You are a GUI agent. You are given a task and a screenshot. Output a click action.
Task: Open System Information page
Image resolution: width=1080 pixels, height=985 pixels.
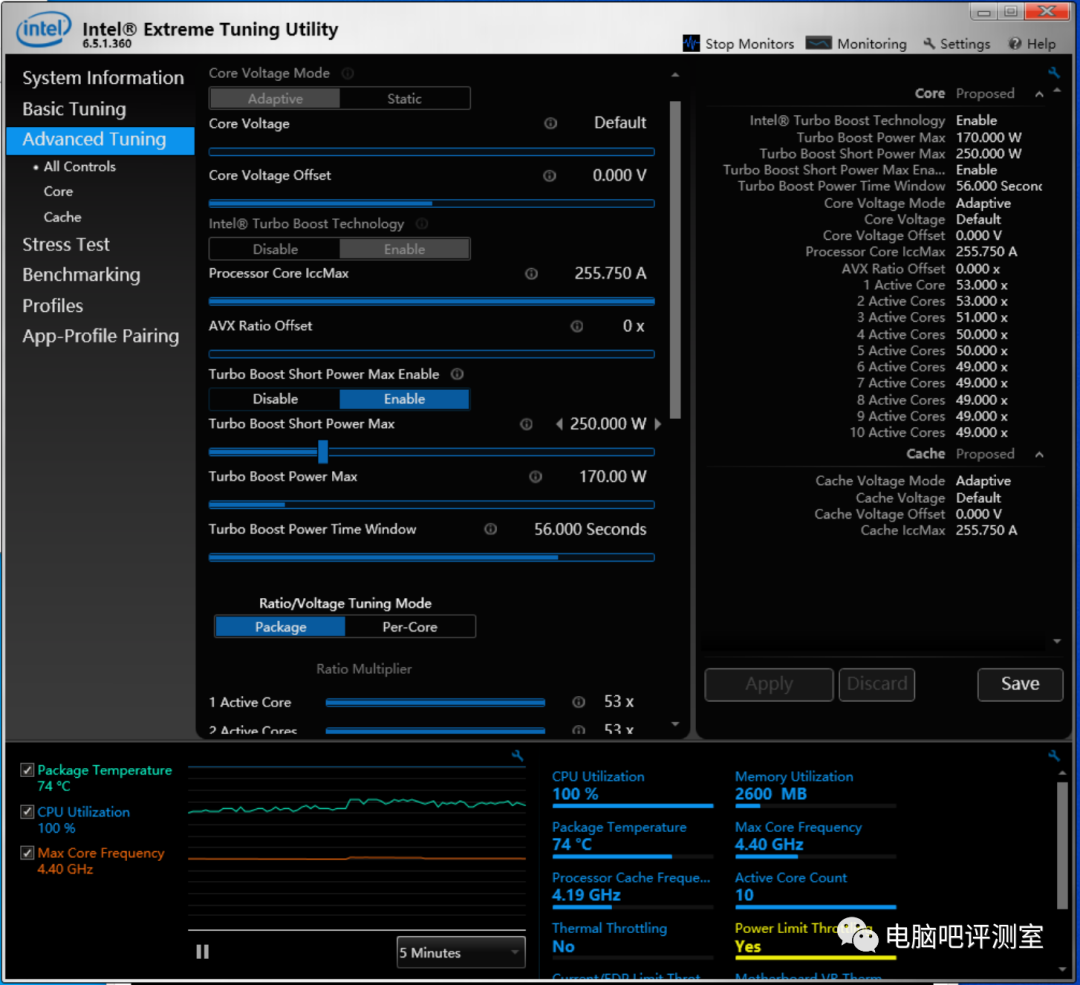click(103, 78)
